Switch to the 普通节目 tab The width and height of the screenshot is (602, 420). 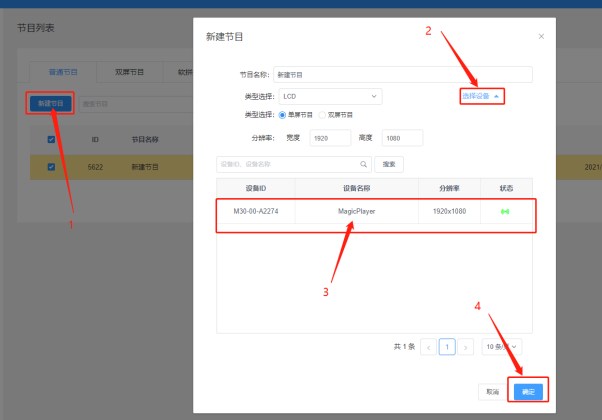(66, 73)
